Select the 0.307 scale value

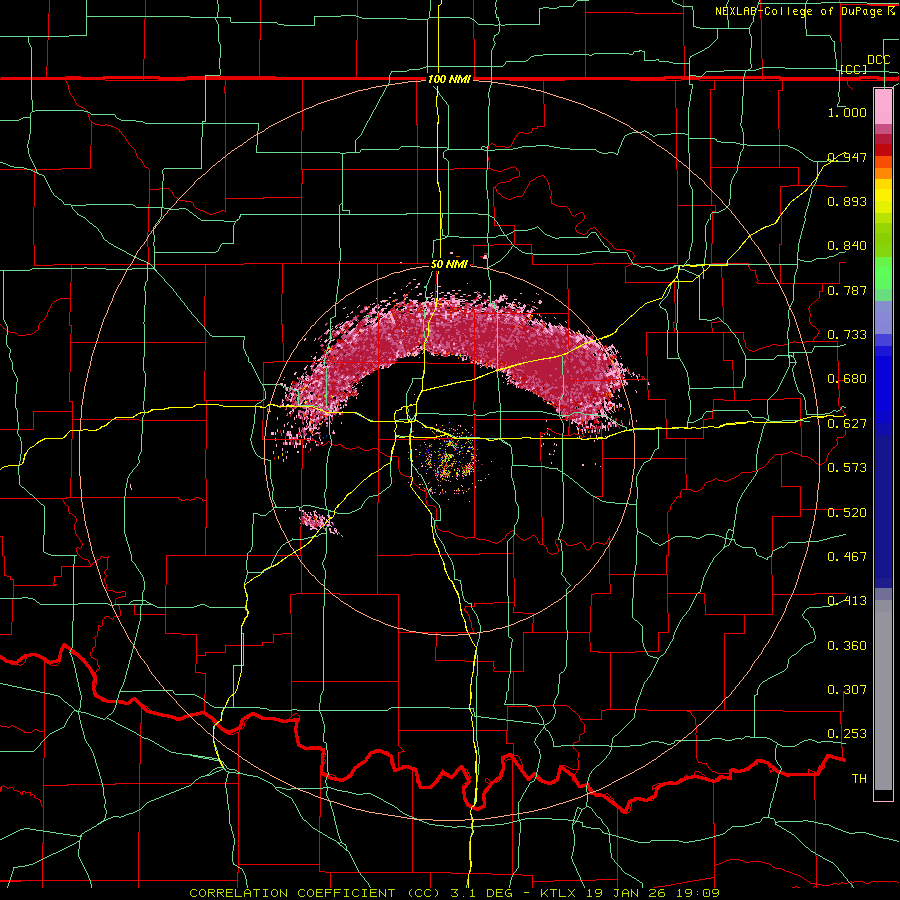[x=847, y=690]
